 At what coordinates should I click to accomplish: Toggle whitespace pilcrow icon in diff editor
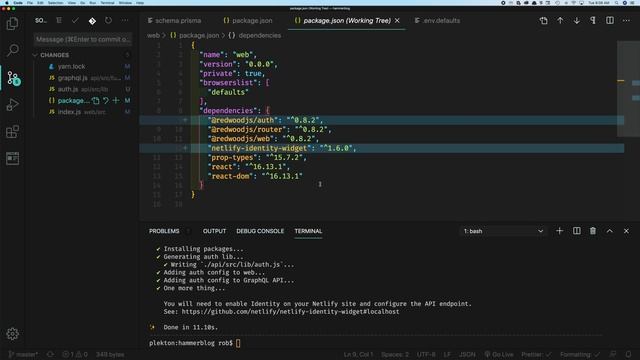coord(593,20)
